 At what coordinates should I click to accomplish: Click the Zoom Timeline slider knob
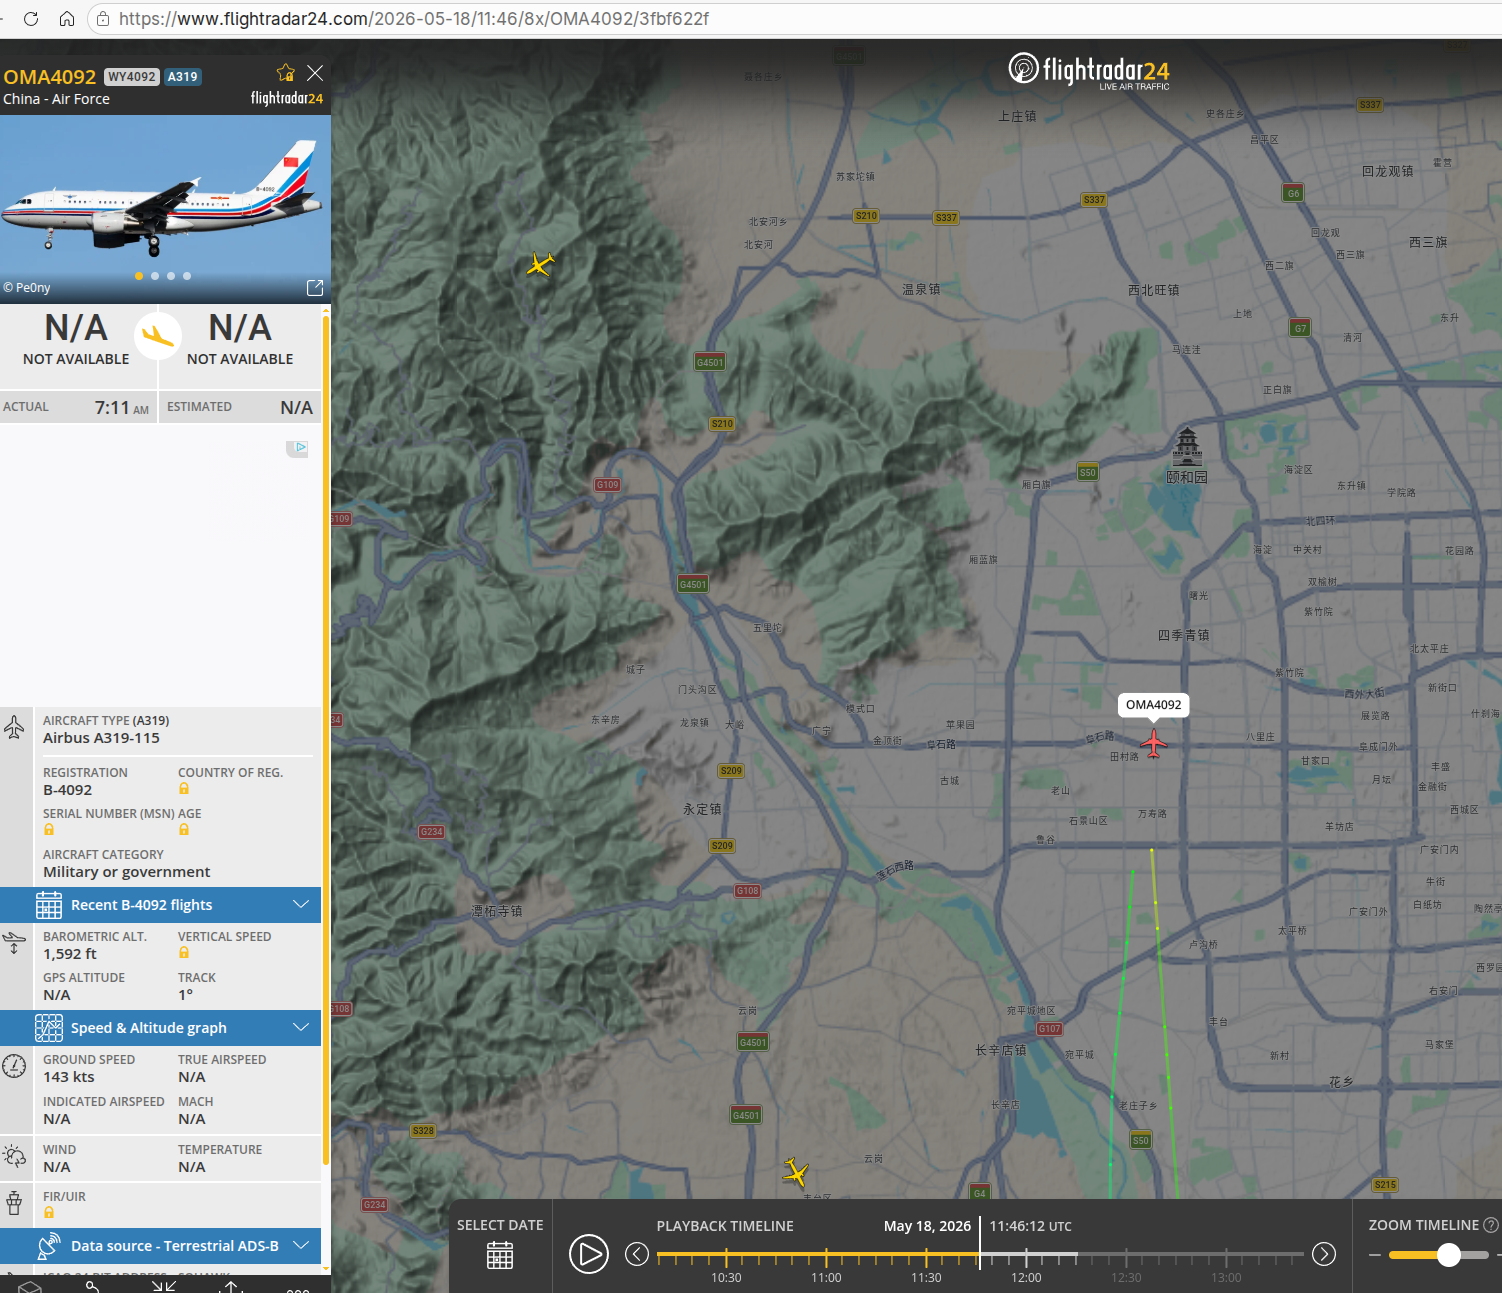[1449, 1255]
